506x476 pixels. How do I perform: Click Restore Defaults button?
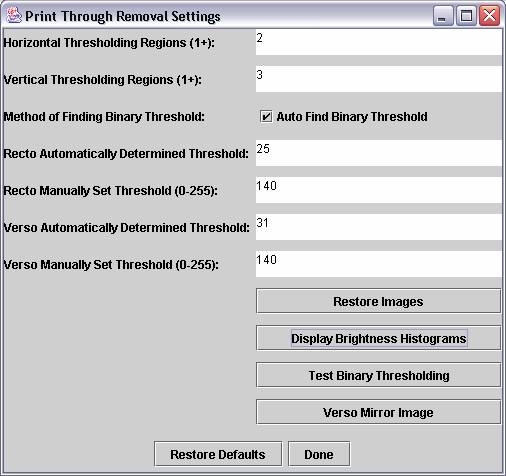pos(218,454)
